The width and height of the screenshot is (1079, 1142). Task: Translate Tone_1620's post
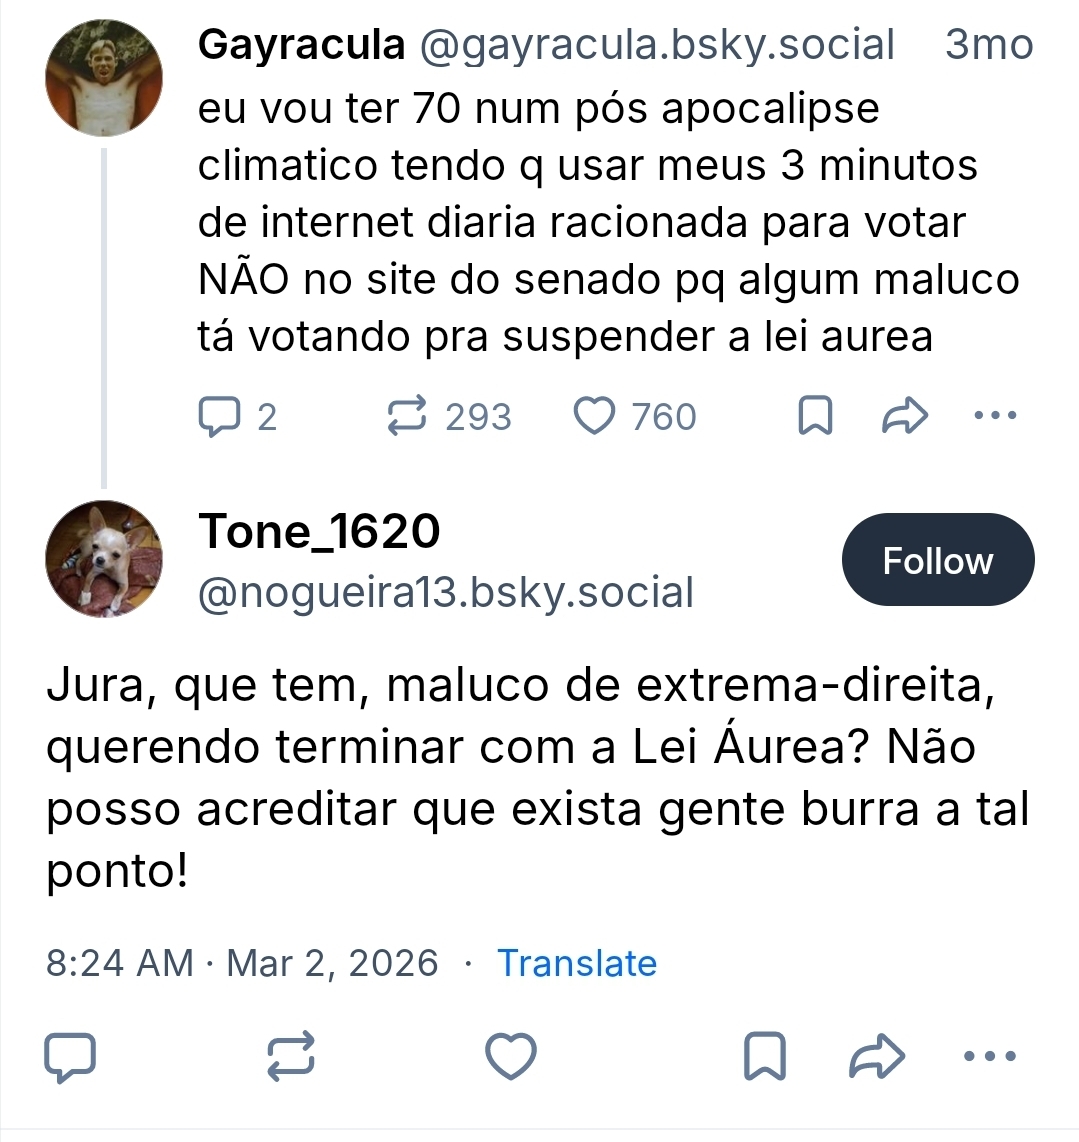pyautogui.click(x=577, y=963)
